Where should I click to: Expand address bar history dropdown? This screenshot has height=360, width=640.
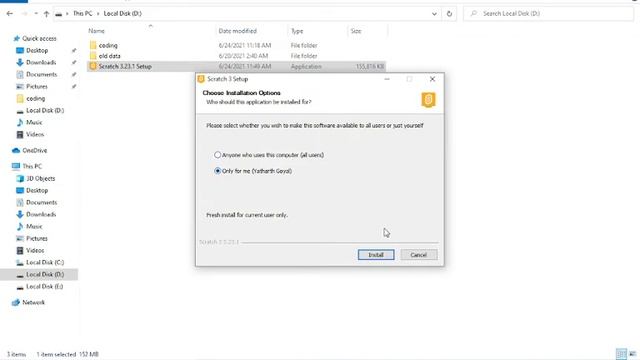coord(434,13)
